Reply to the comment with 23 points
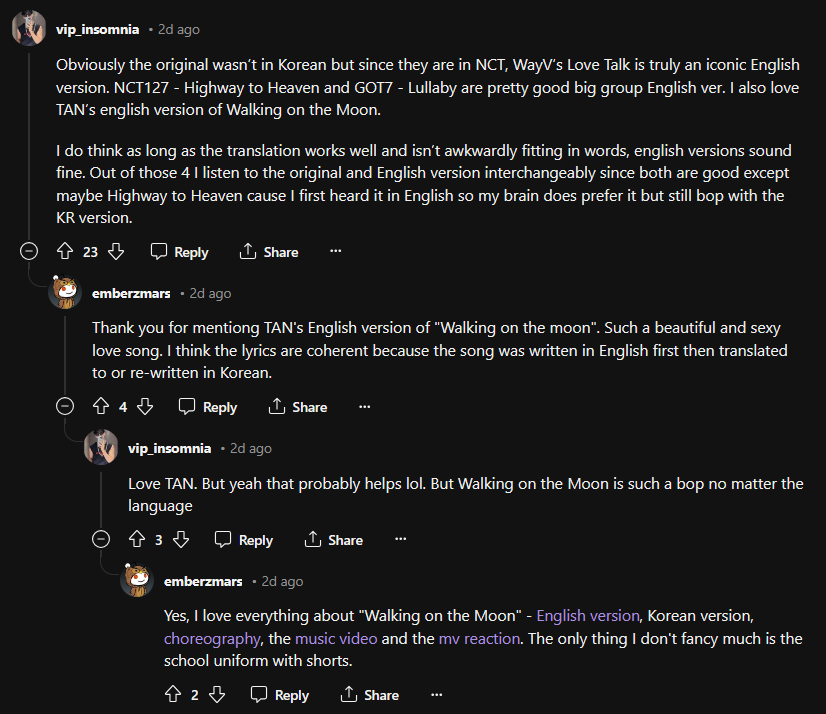 pyautogui.click(x=179, y=252)
